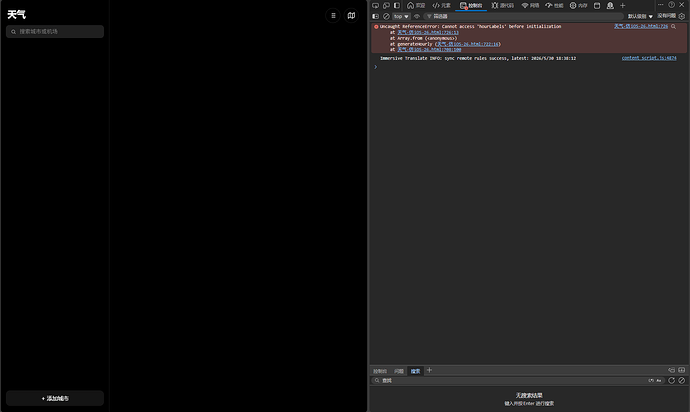The width and height of the screenshot is (690, 412).
Task: Toggle the console sidebar
Action: (375, 16)
